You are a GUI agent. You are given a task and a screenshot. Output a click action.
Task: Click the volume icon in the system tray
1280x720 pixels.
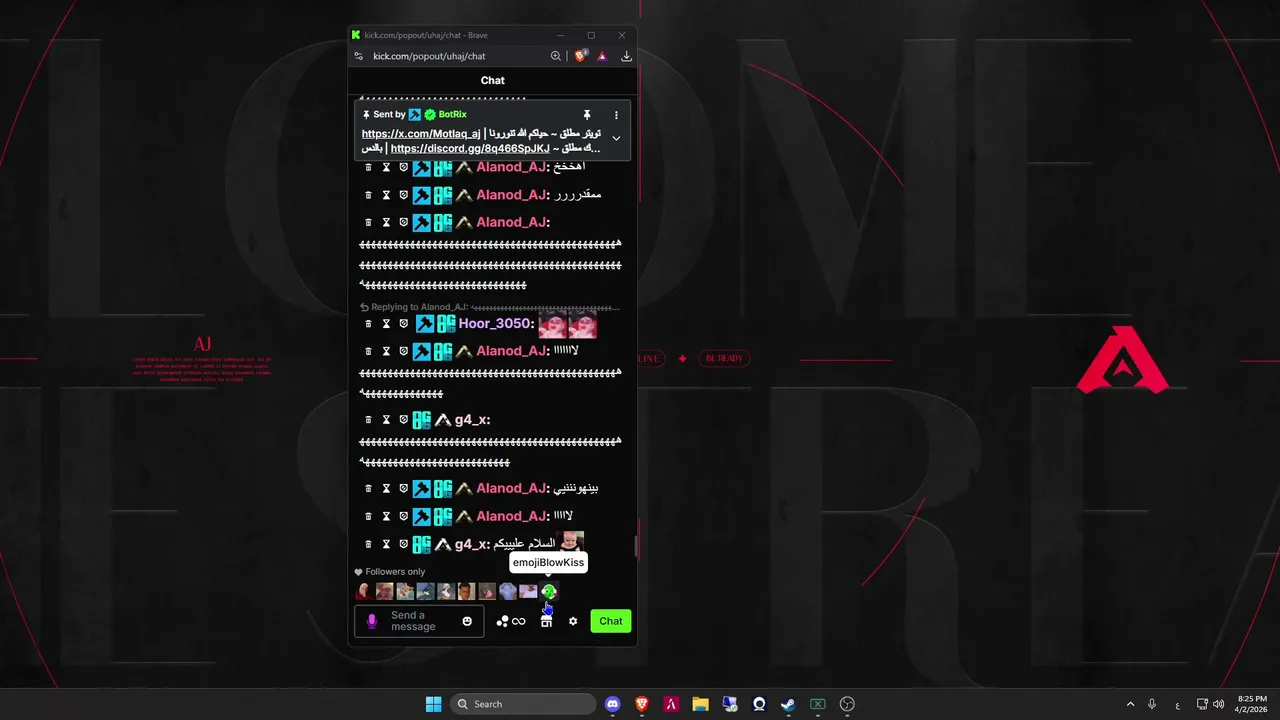coord(1218,704)
